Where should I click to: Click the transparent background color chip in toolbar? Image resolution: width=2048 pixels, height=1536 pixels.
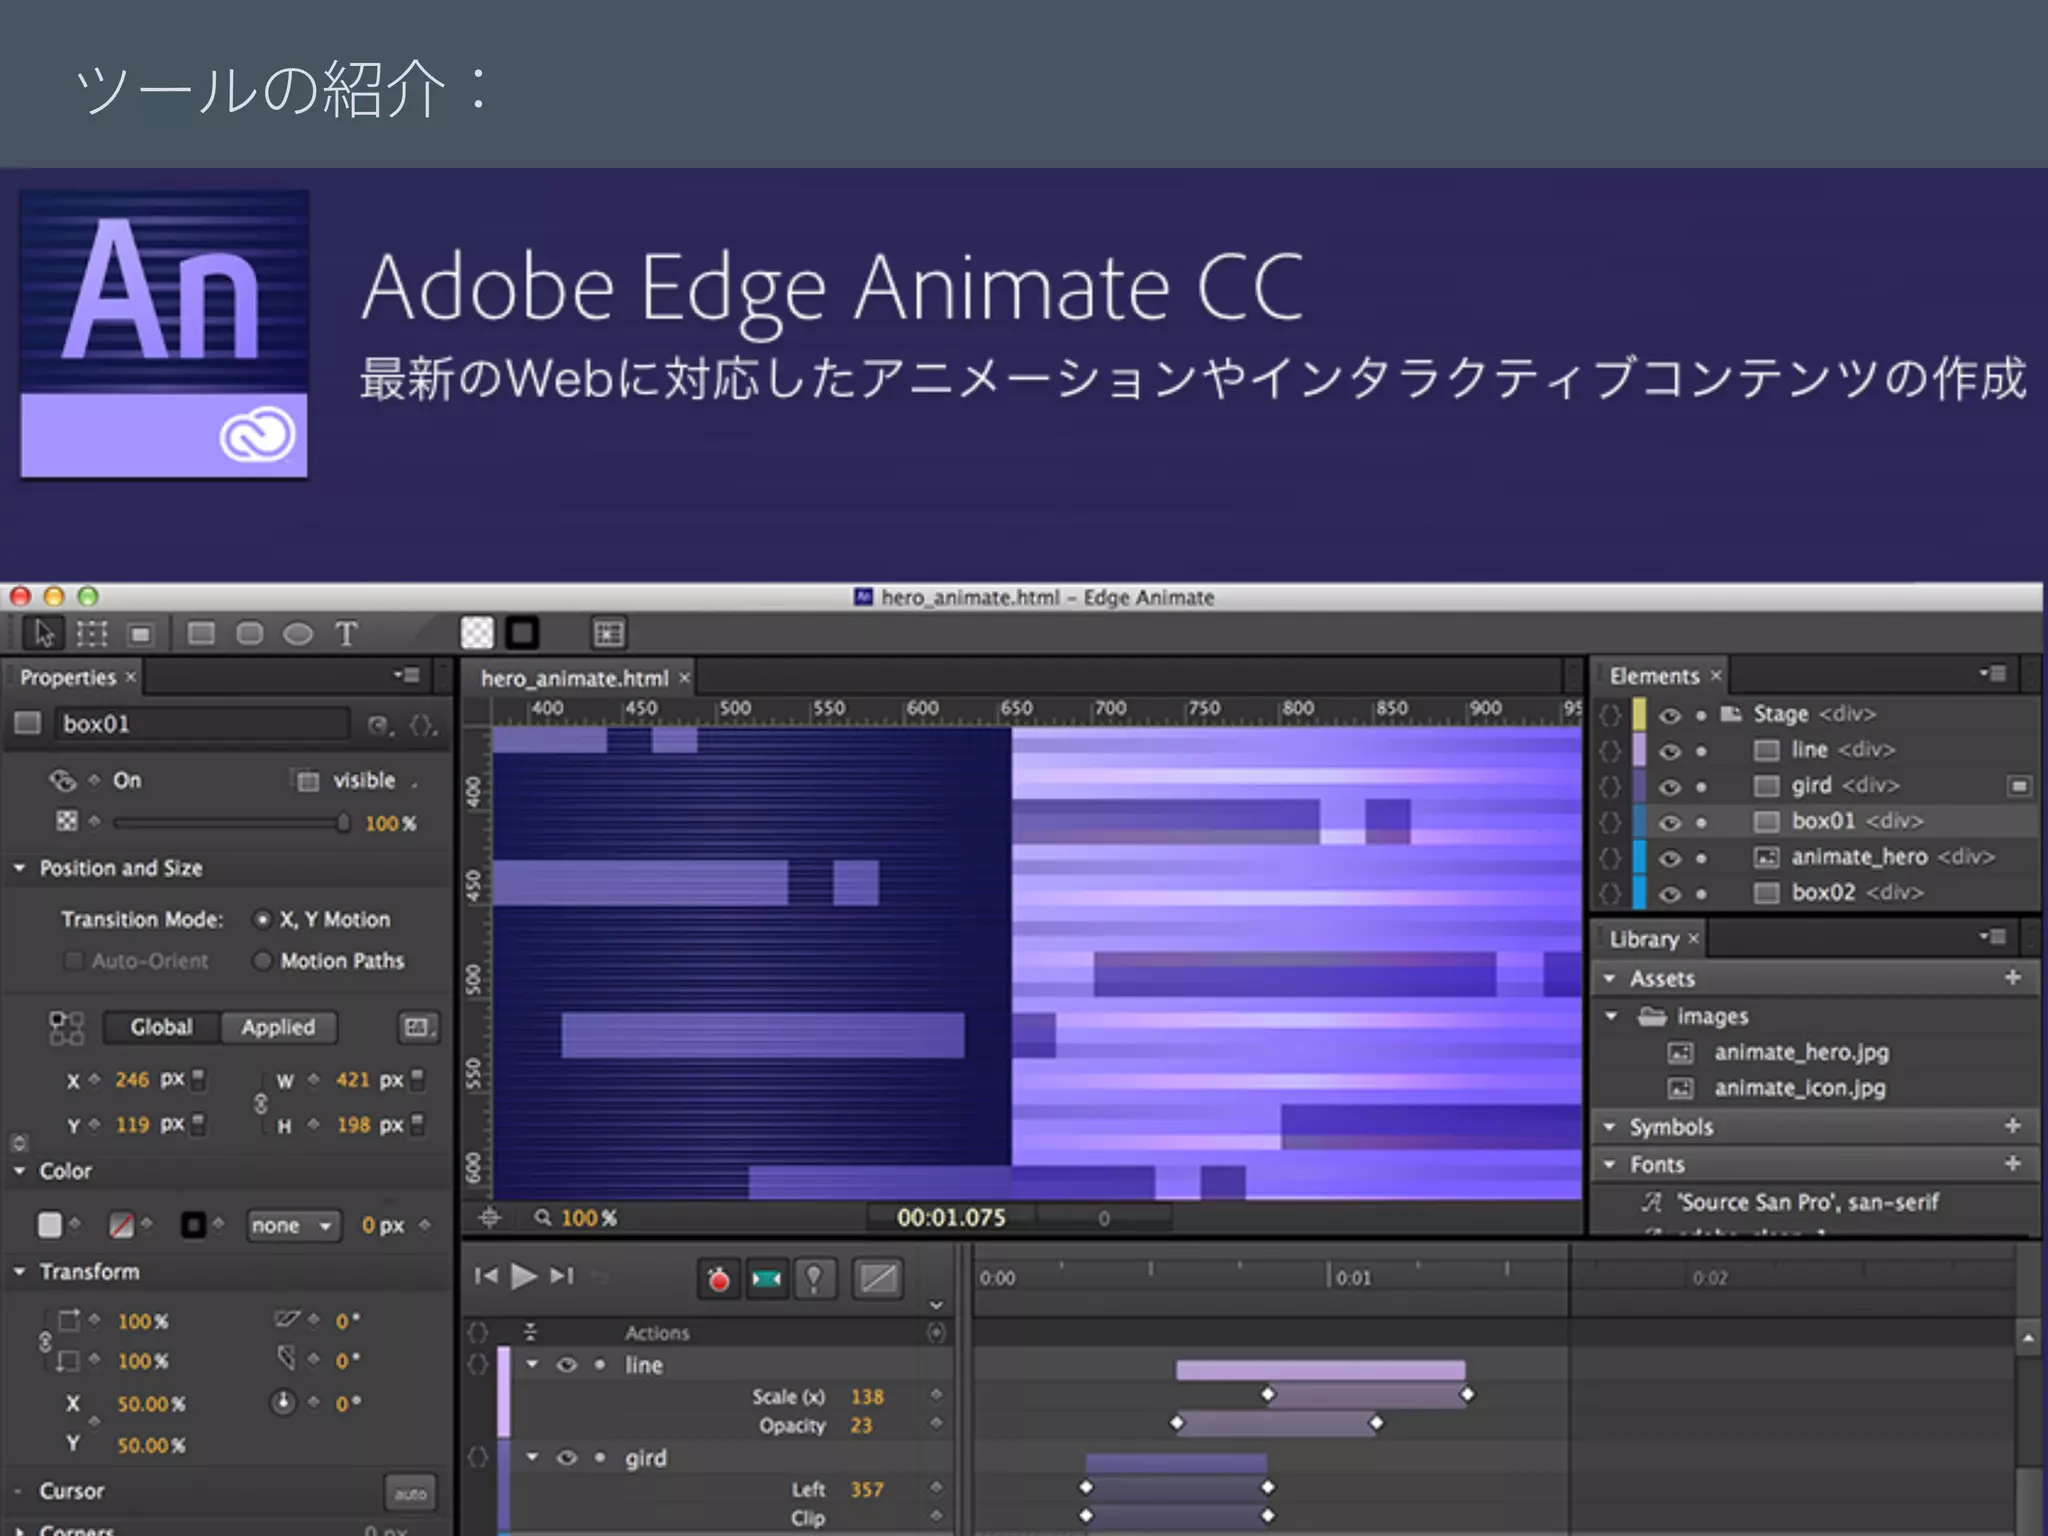click(x=477, y=633)
